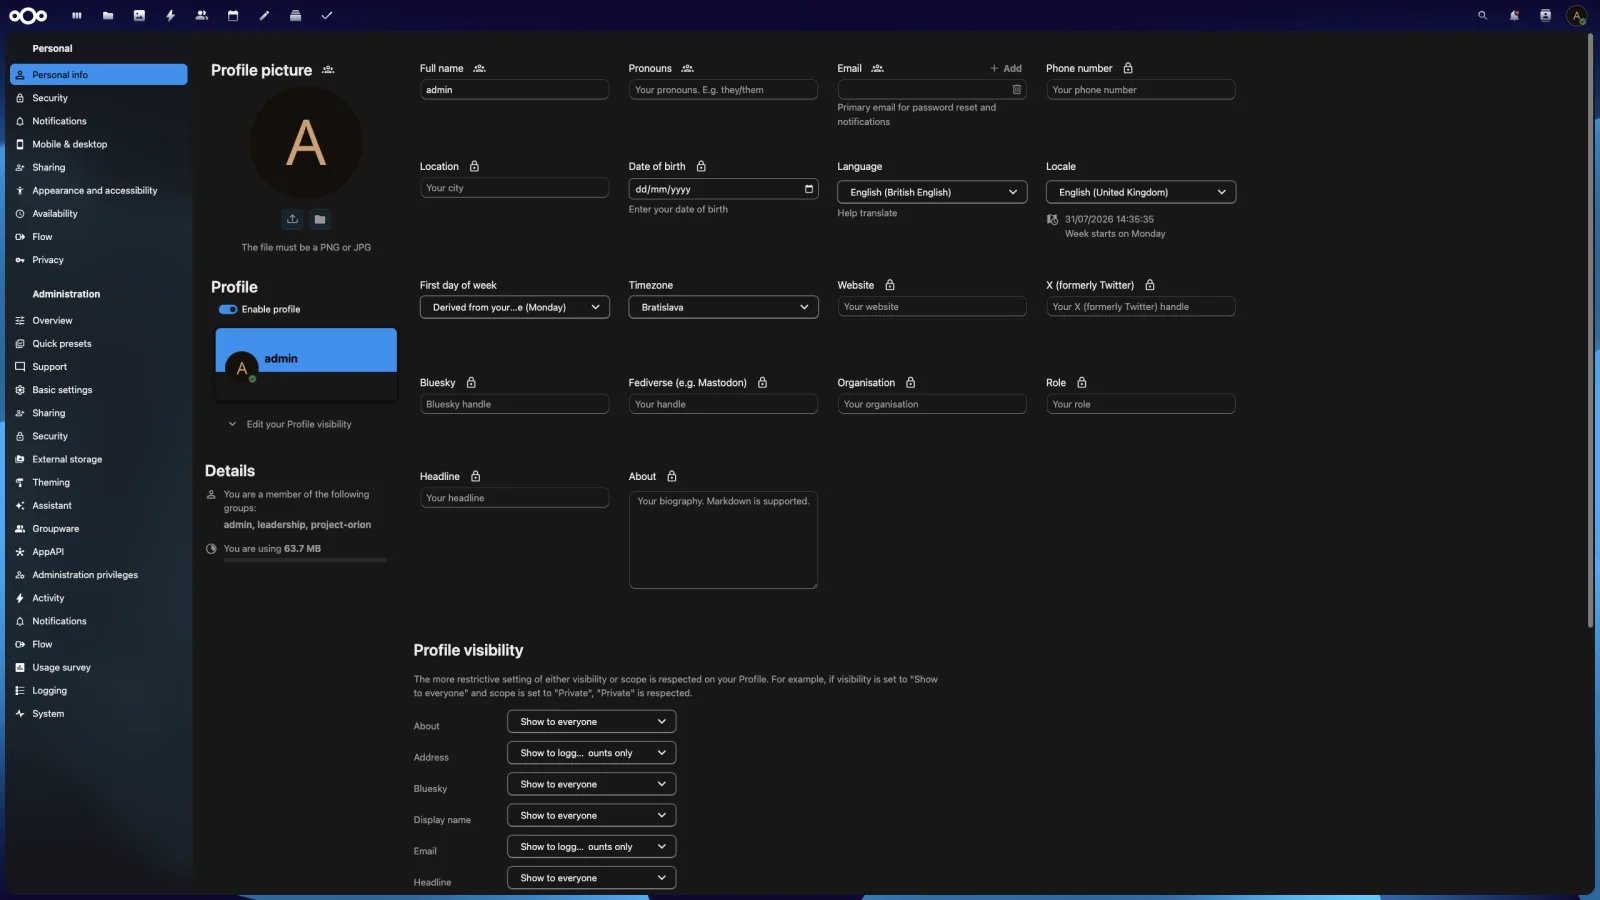
Task: Open the Calendar app icon
Action: [x=233, y=15]
